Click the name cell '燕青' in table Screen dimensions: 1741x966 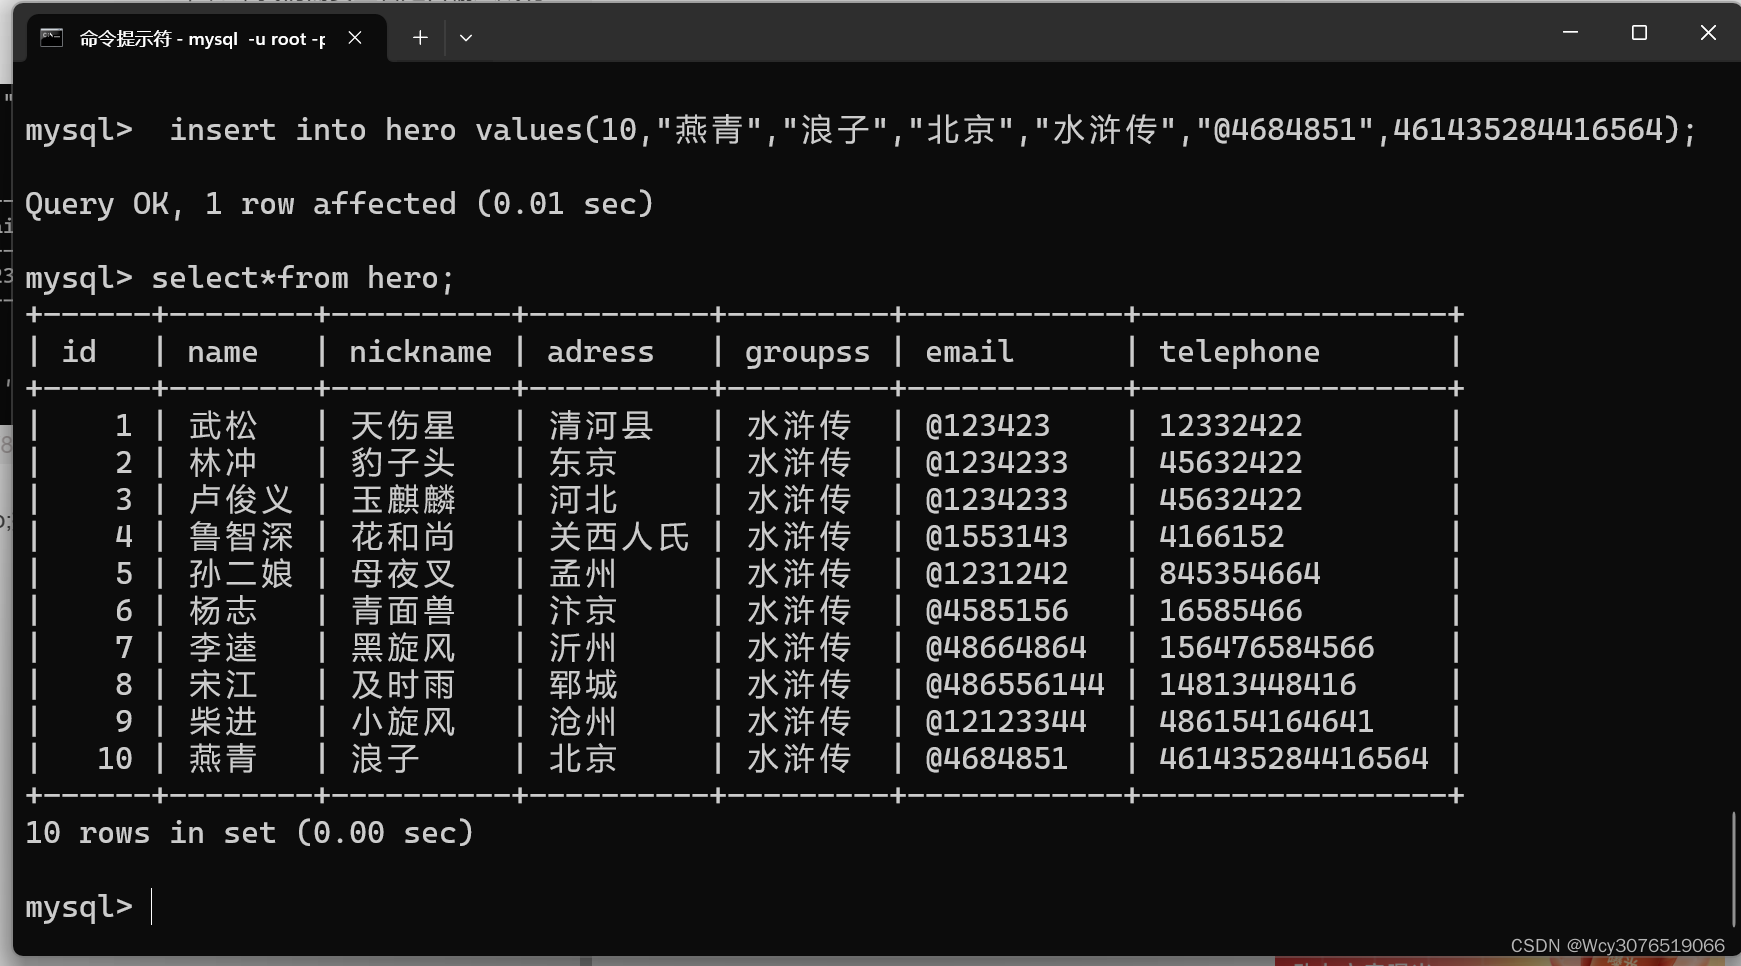(x=223, y=759)
